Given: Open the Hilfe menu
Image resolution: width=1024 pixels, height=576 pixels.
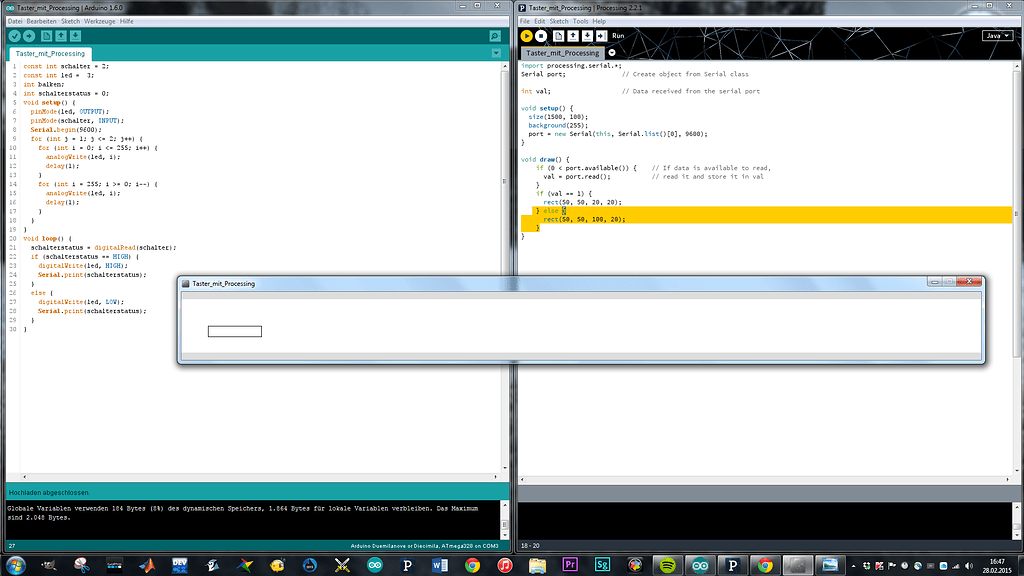Looking at the screenshot, I should point(127,22).
